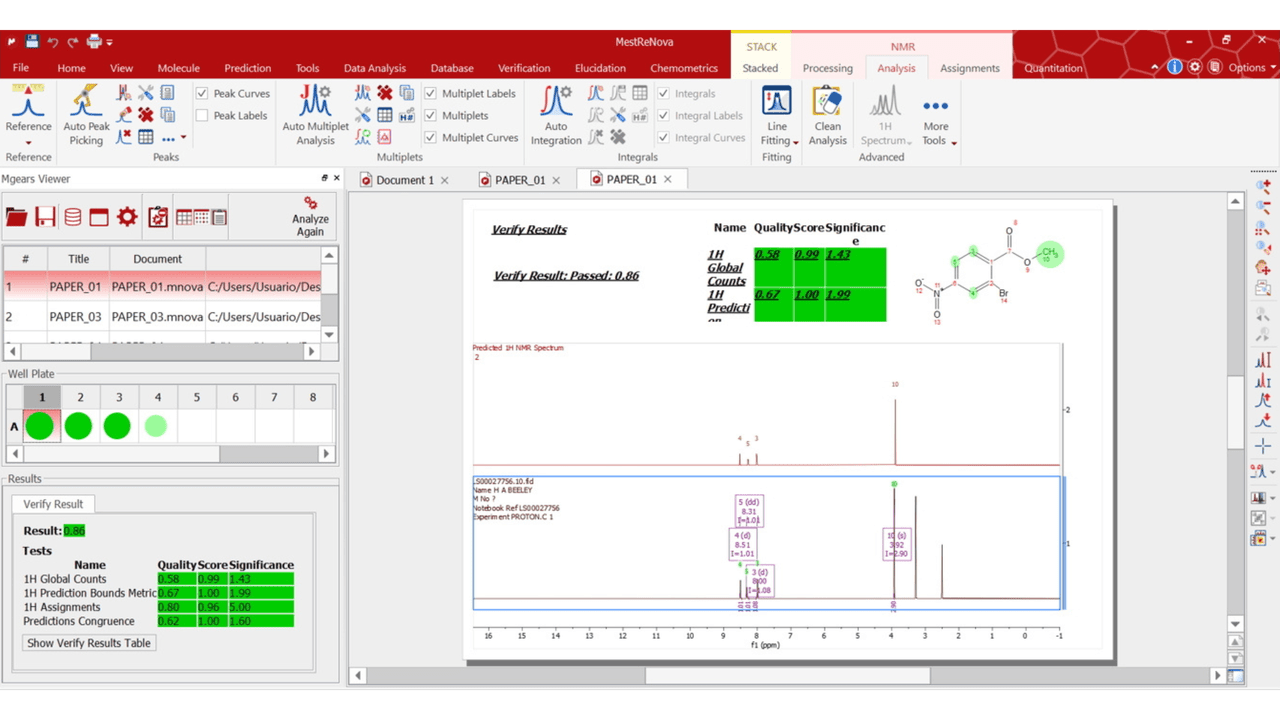Uncheck the Multiplet Curves checkbox

431,137
